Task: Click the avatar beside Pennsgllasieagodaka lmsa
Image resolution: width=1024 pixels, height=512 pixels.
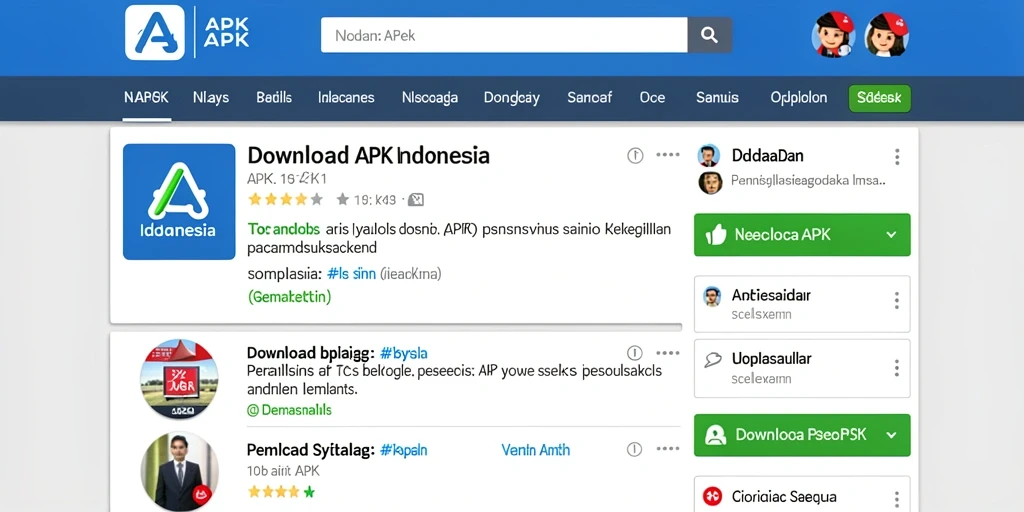Action: (710, 182)
